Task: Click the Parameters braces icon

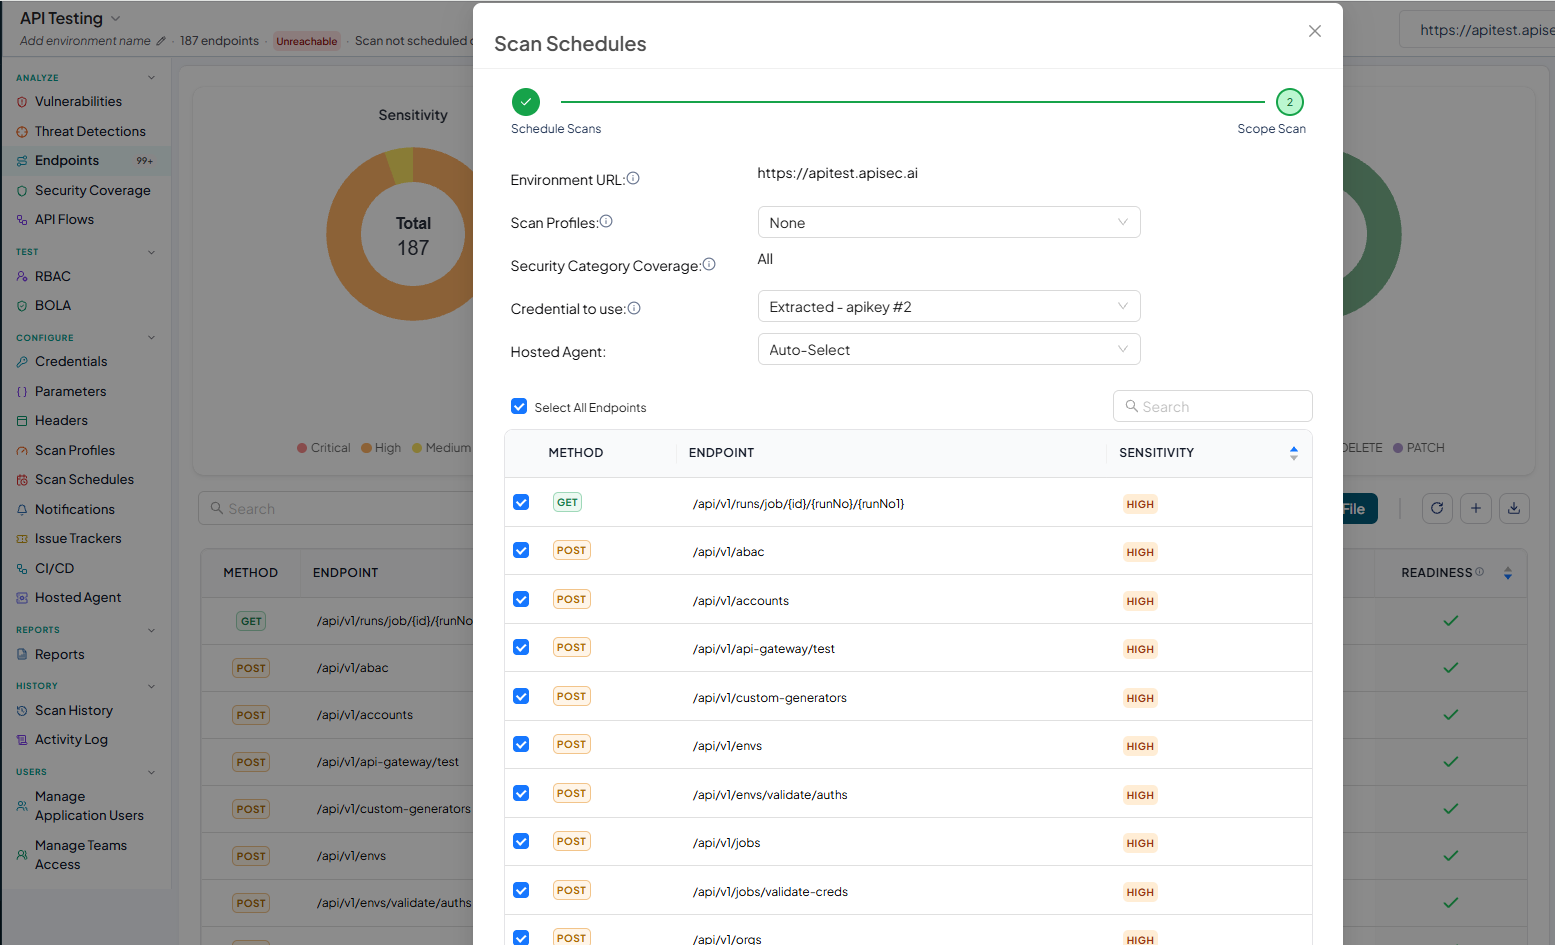Action: pos(22,392)
